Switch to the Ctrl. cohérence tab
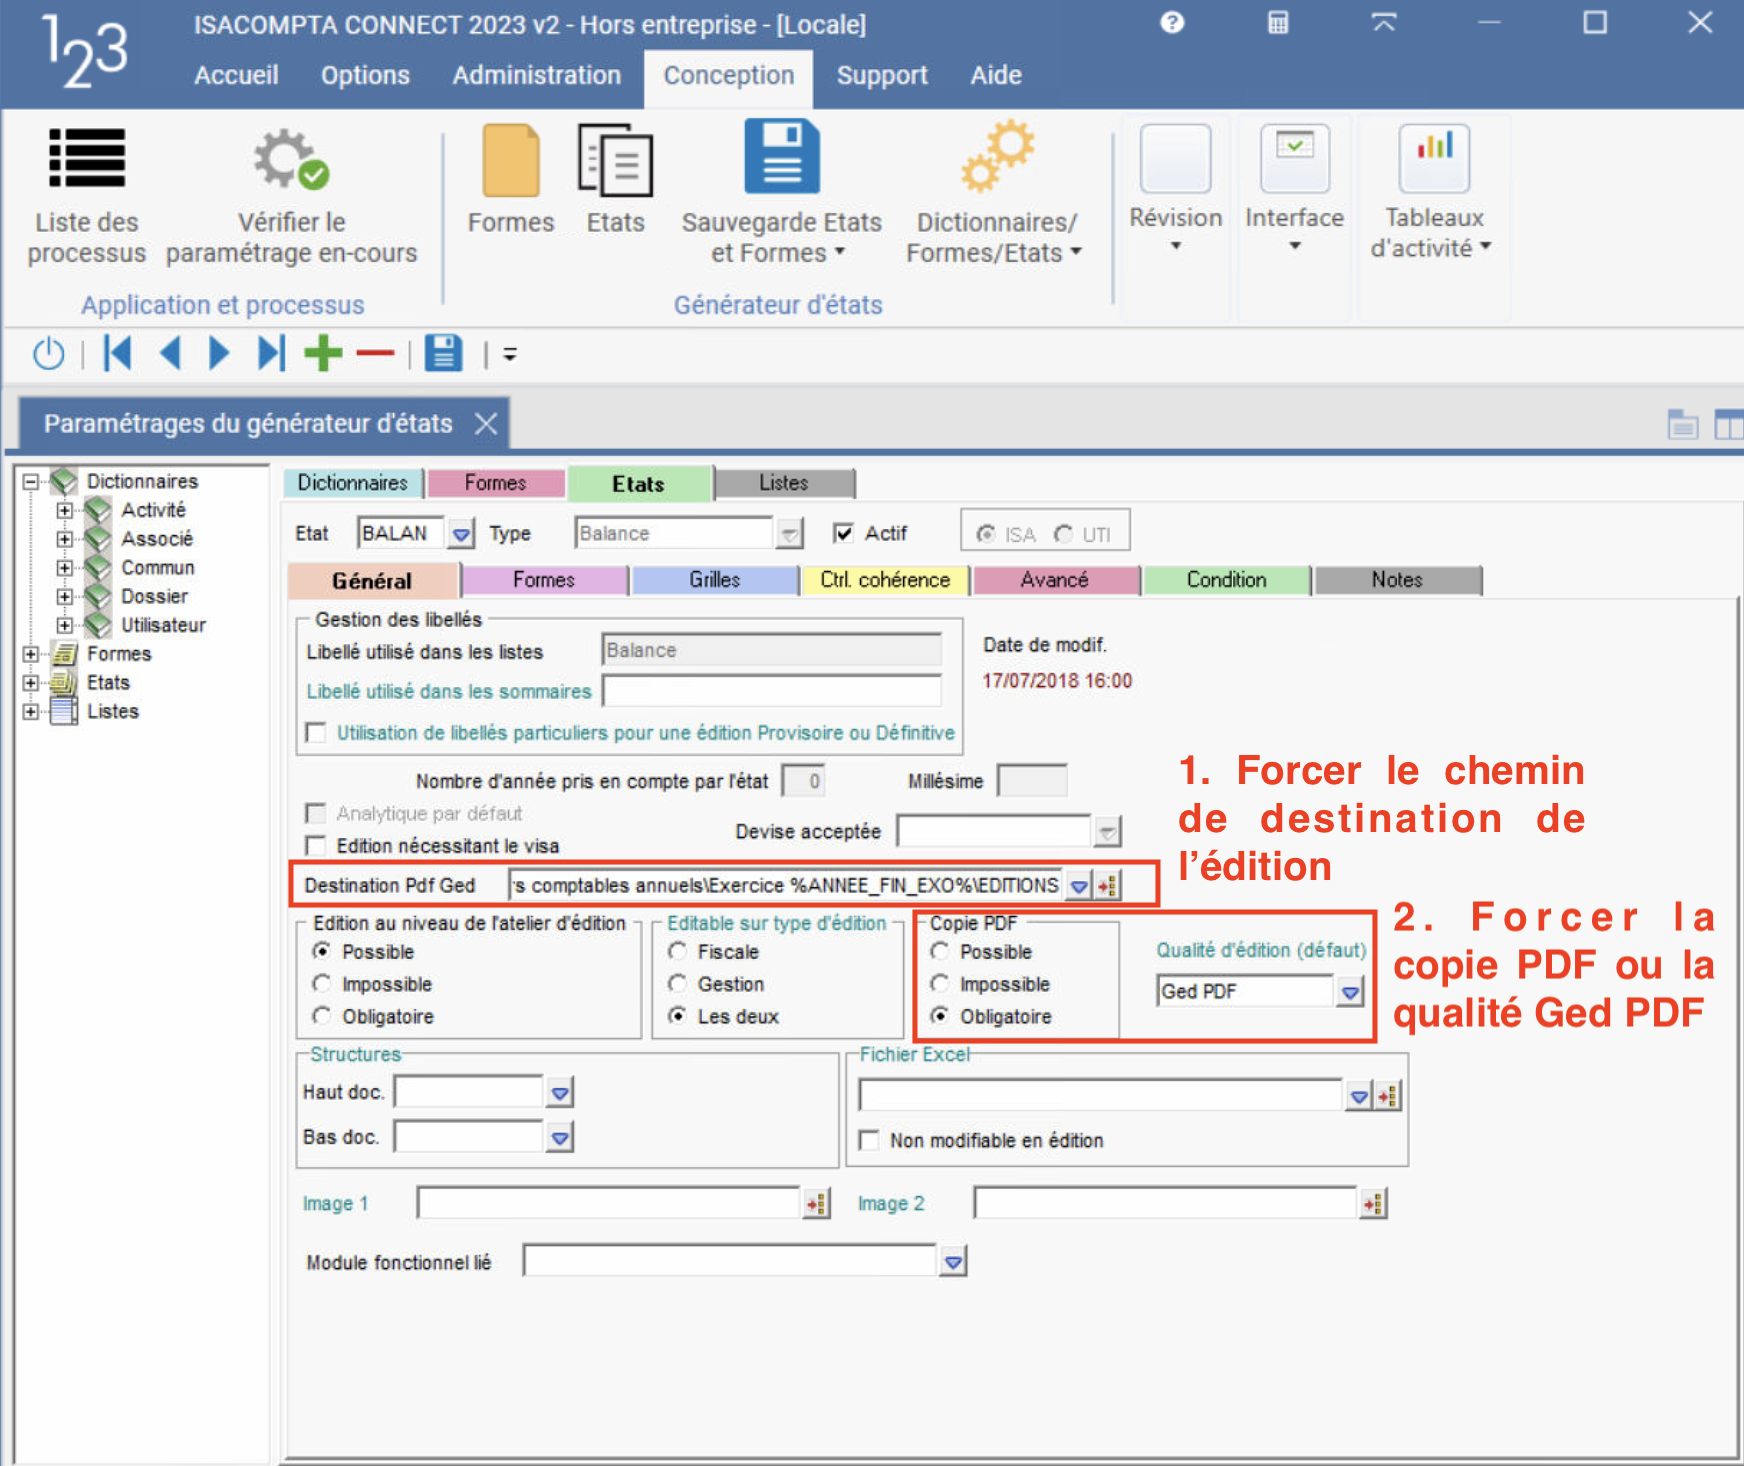Viewport: 1744px width, 1466px height. click(885, 580)
